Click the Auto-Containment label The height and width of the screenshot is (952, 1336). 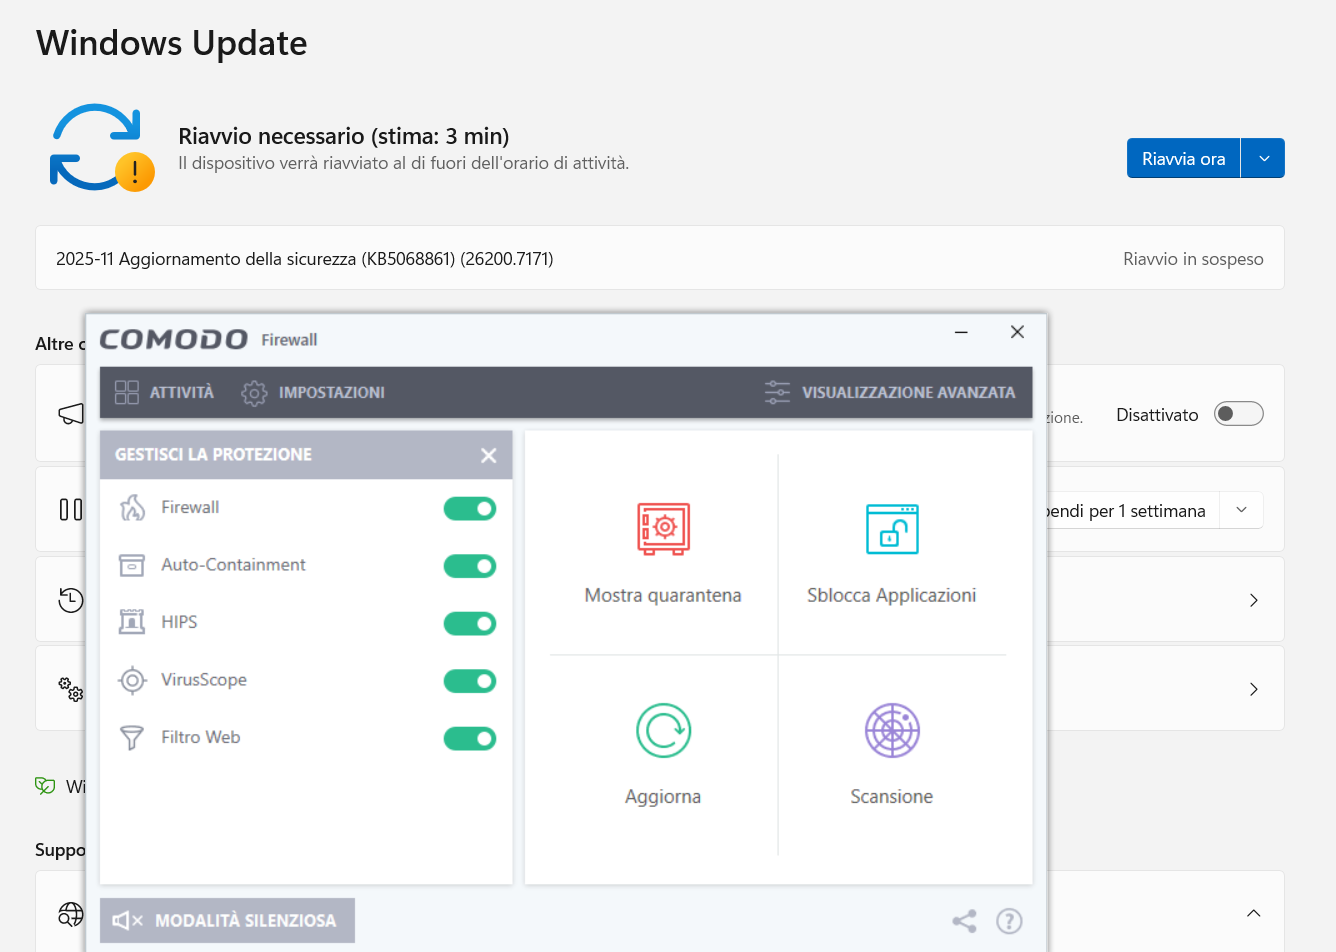click(x=233, y=564)
